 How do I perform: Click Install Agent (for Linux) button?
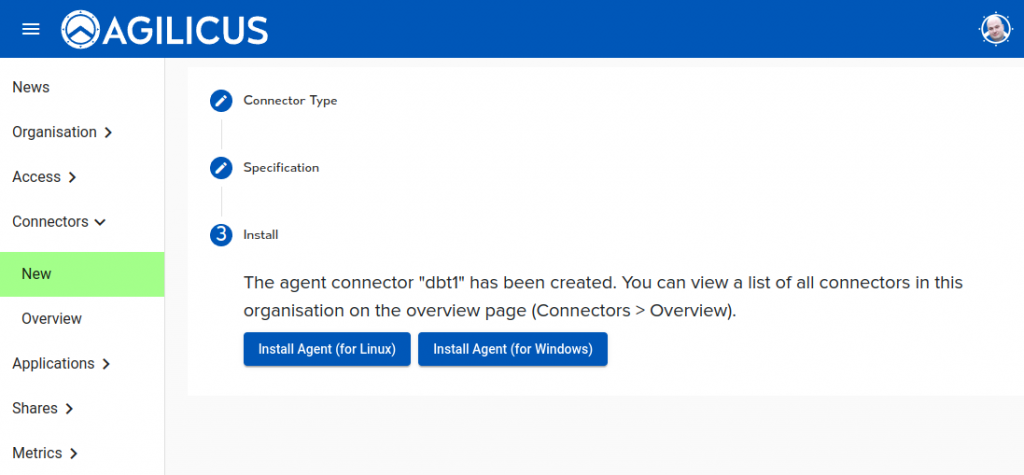327,349
